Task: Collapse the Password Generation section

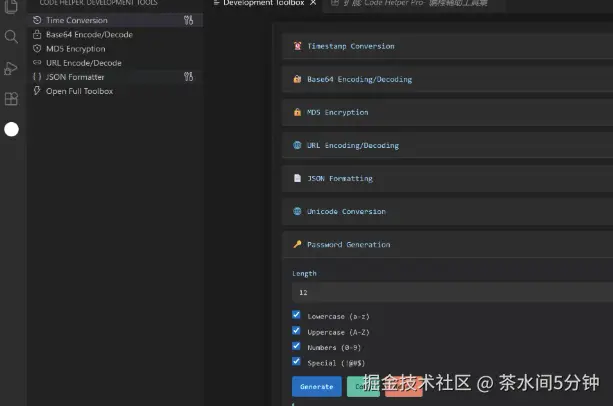Action: click(x=448, y=245)
